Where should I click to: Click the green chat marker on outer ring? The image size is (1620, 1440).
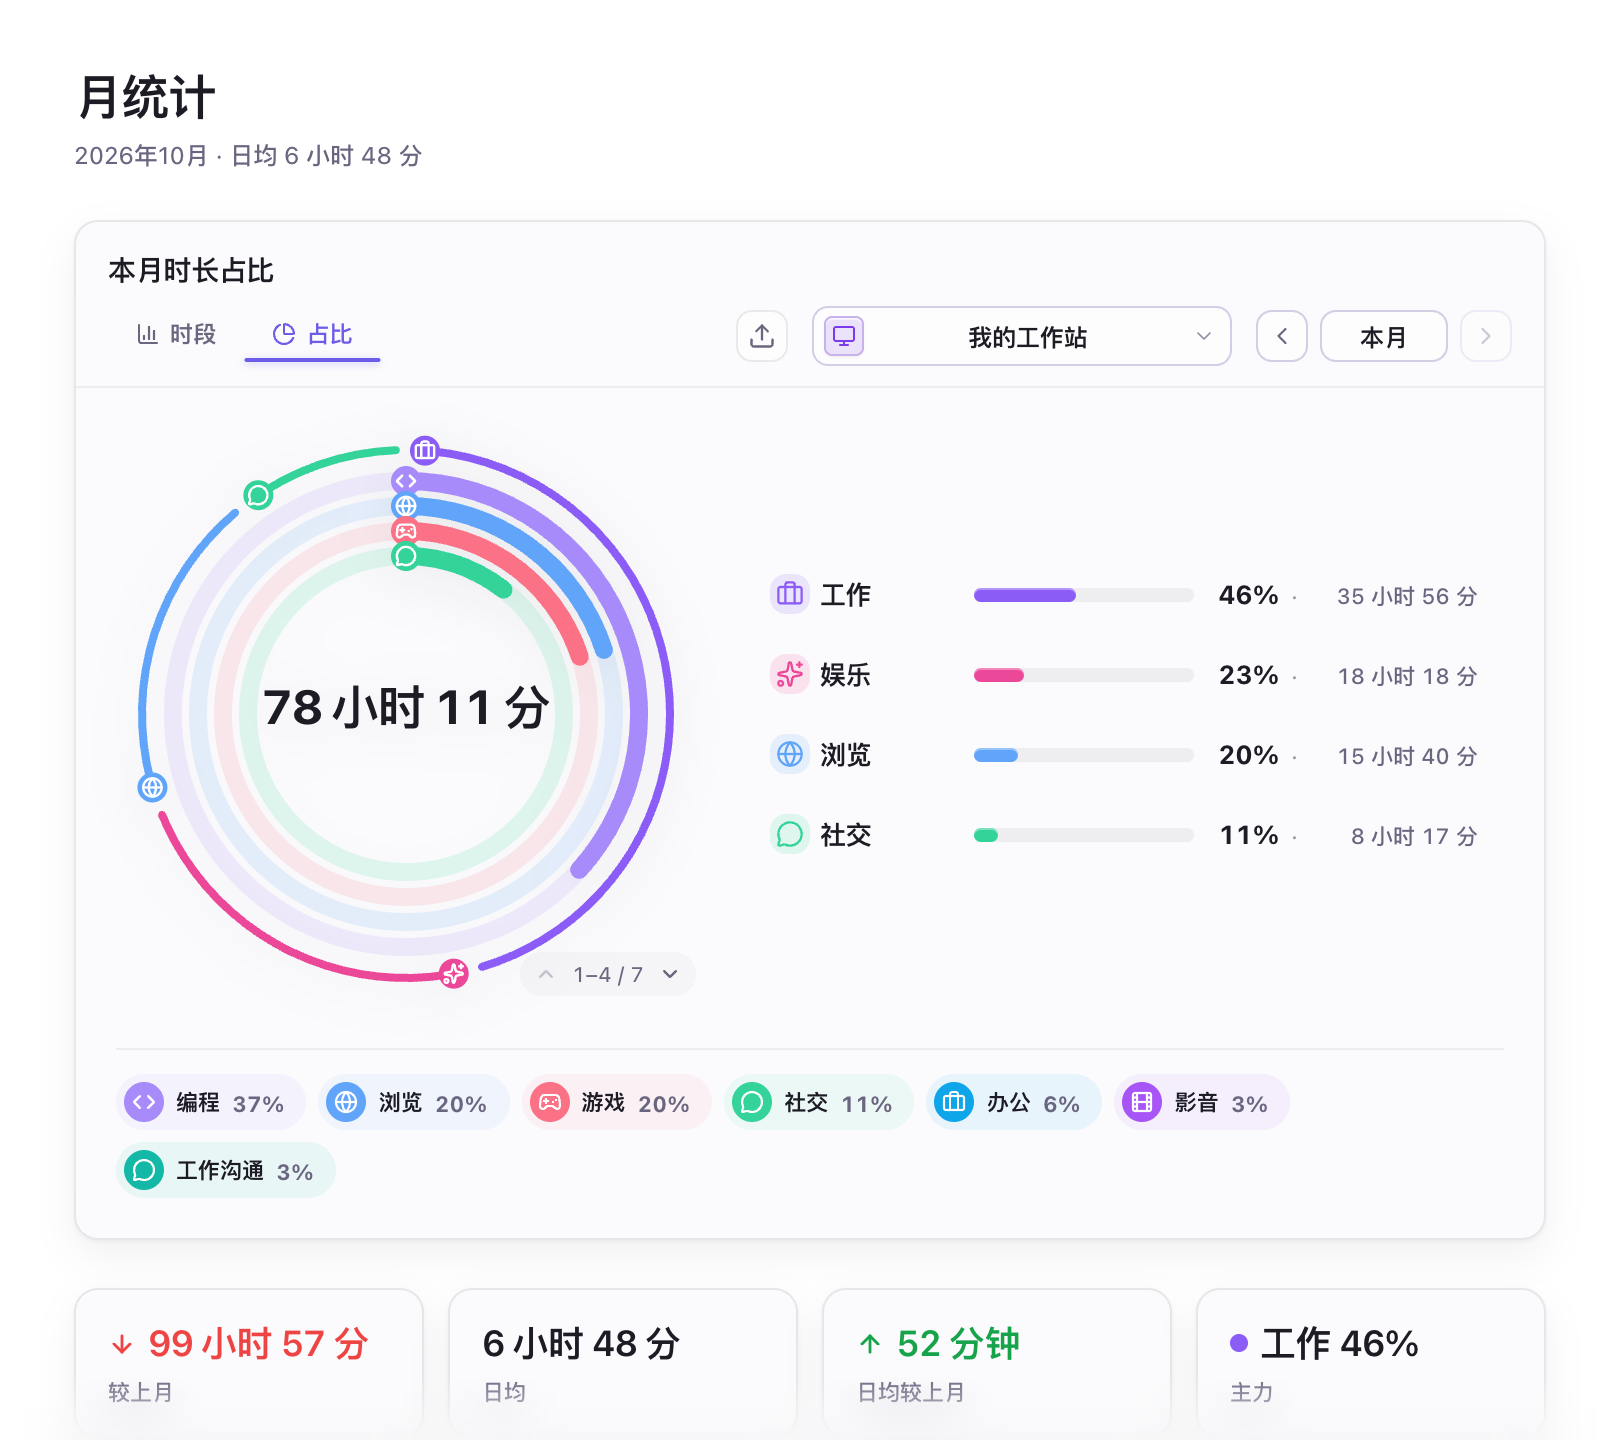pos(258,494)
